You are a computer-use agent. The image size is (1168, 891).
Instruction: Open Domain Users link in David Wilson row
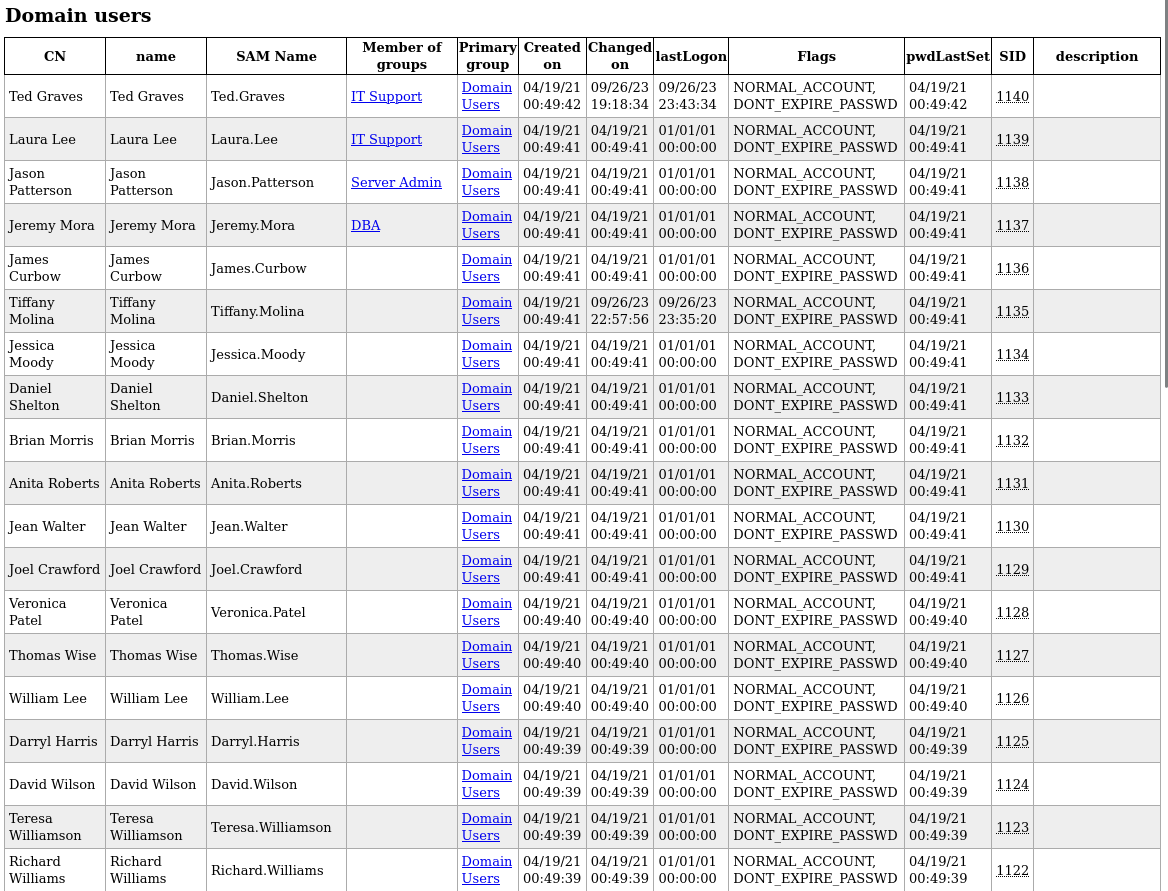pos(486,784)
